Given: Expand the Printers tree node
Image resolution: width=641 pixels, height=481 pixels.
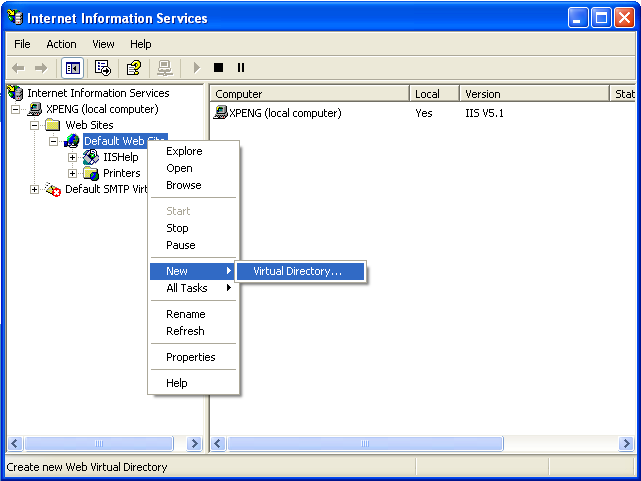Looking at the screenshot, I should click(72, 173).
